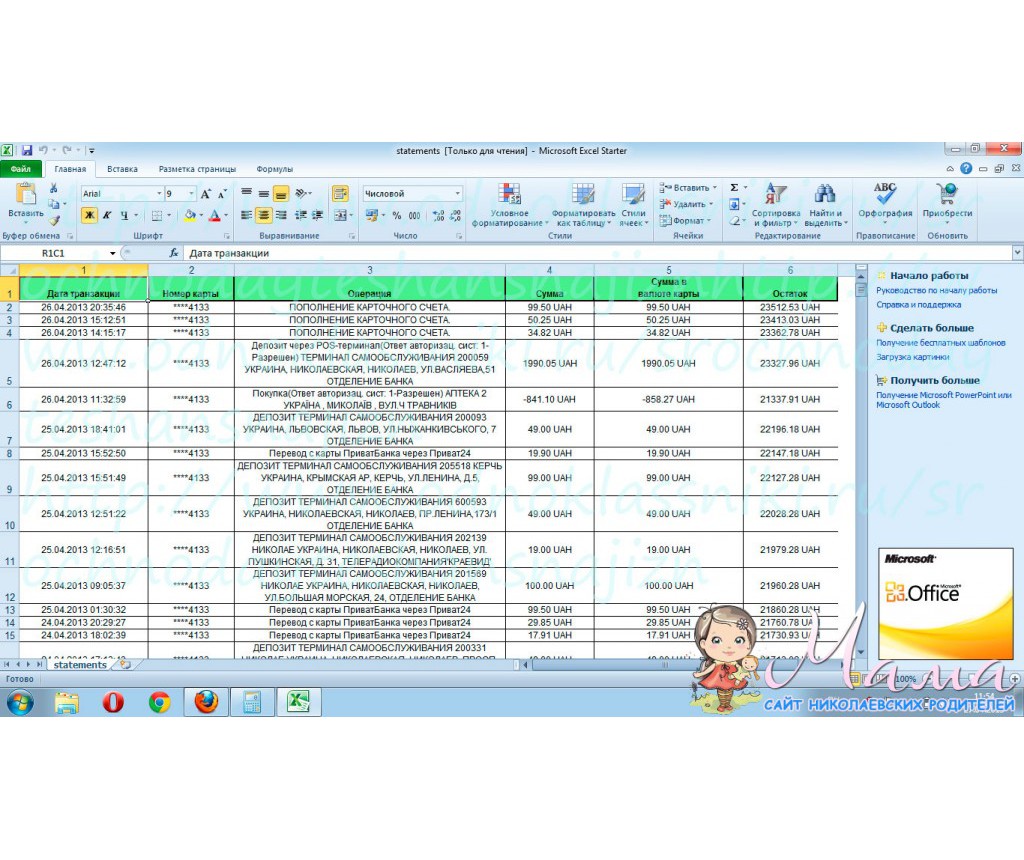This screenshot has height=860, width=1024.
Task: Click the Purchase (Приобрести) cart icon
Action: 946,203
